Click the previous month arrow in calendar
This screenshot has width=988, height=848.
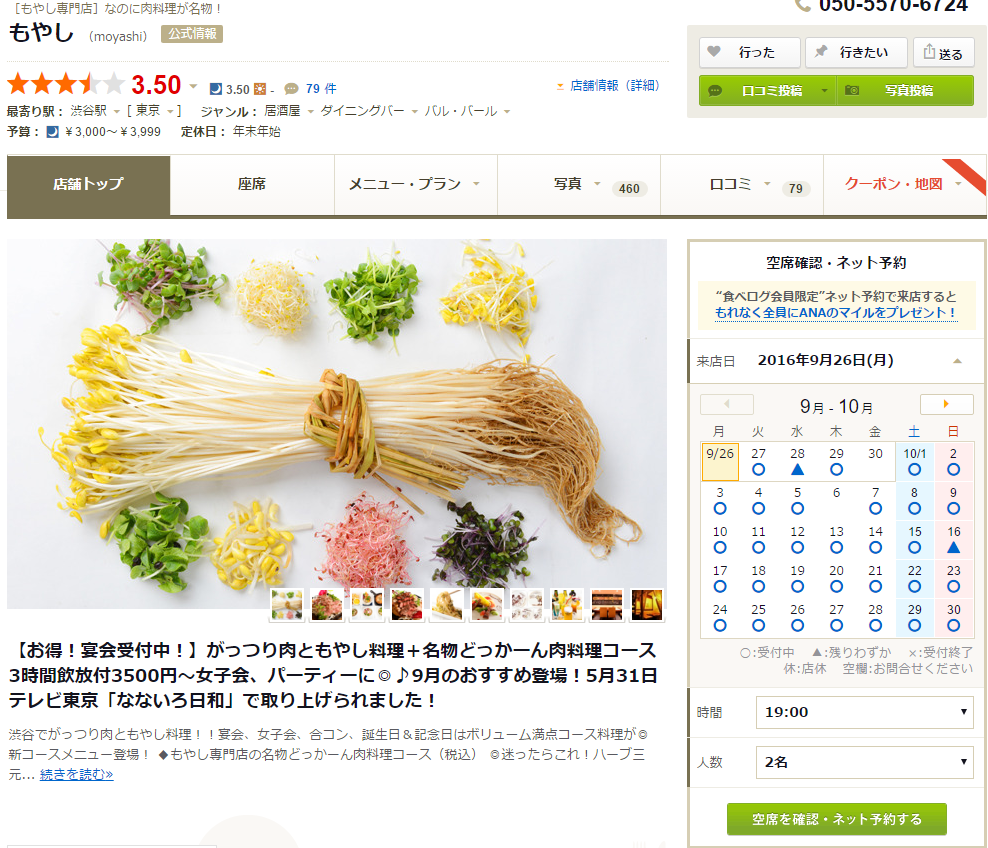727,404
